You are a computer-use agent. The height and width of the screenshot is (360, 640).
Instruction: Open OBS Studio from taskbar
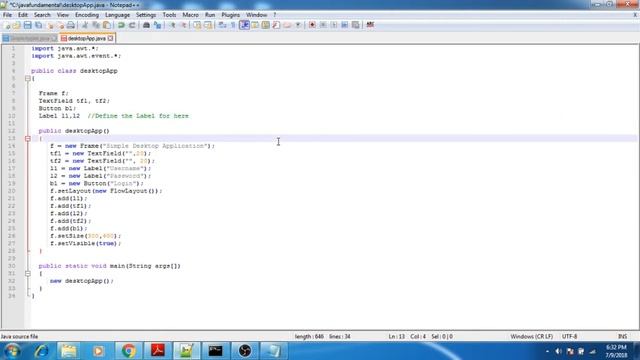coord(245,351)
